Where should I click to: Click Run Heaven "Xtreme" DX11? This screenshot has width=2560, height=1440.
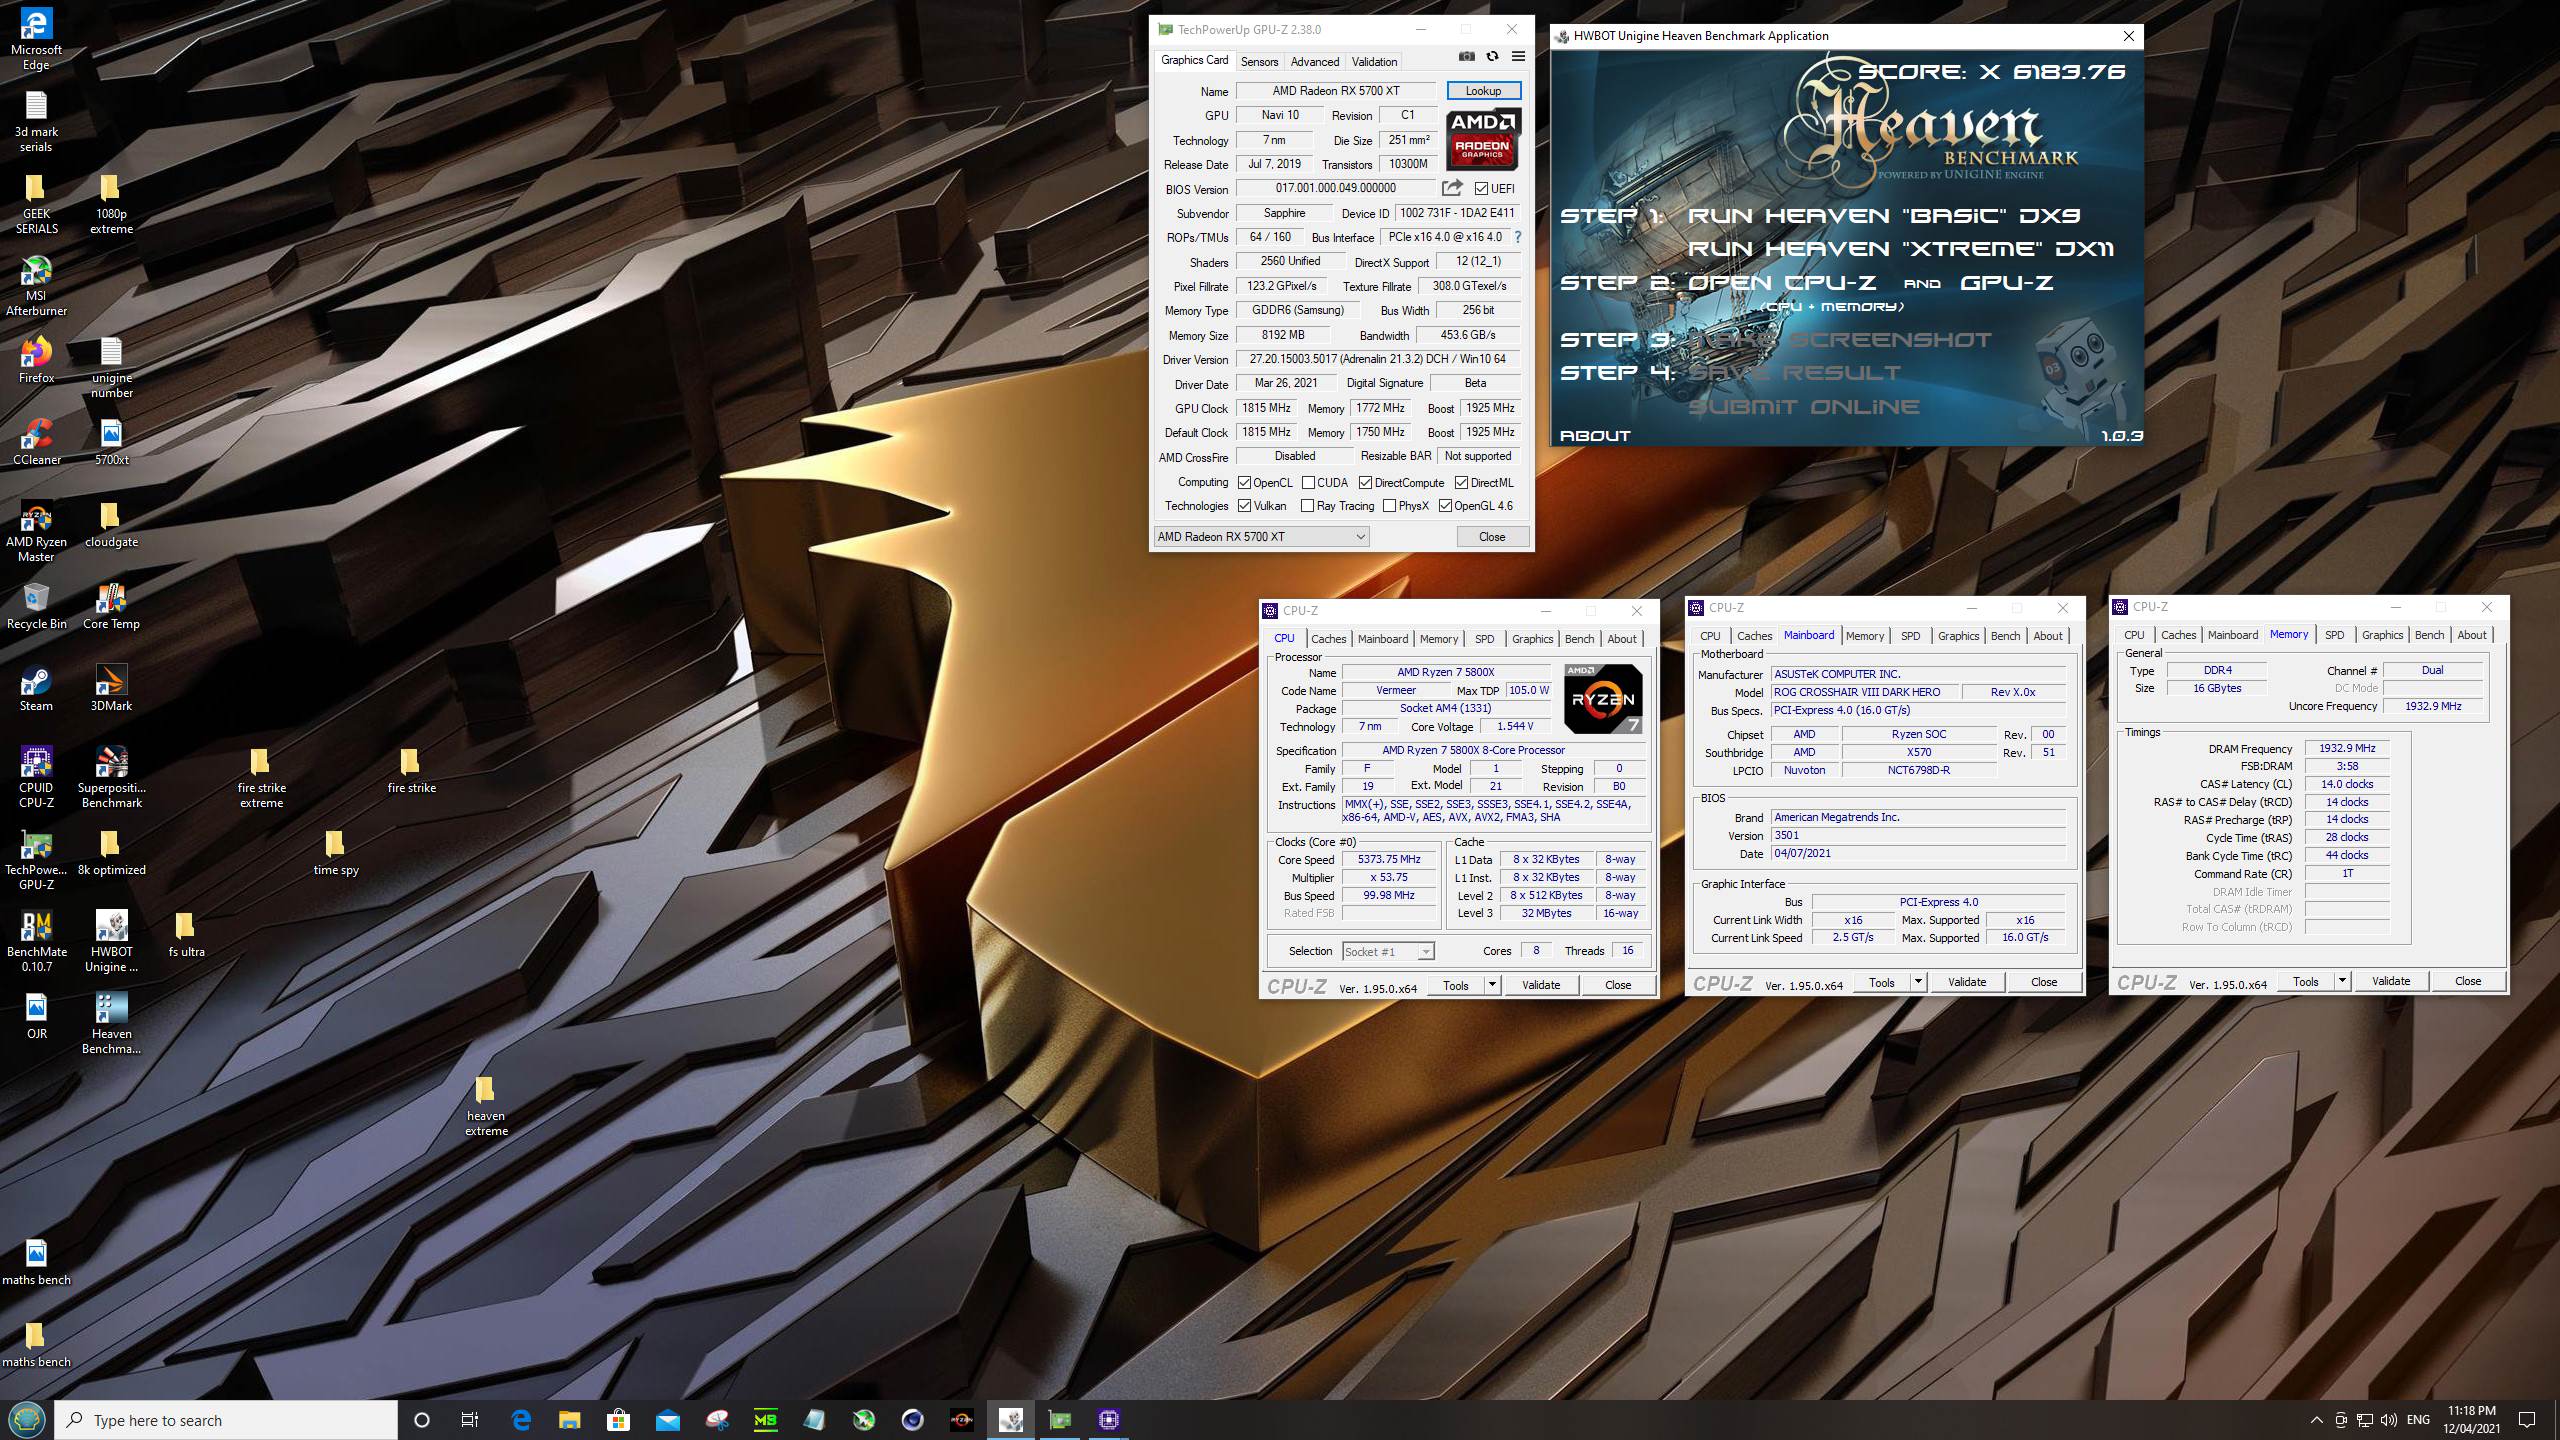[x=1900, y=249]
